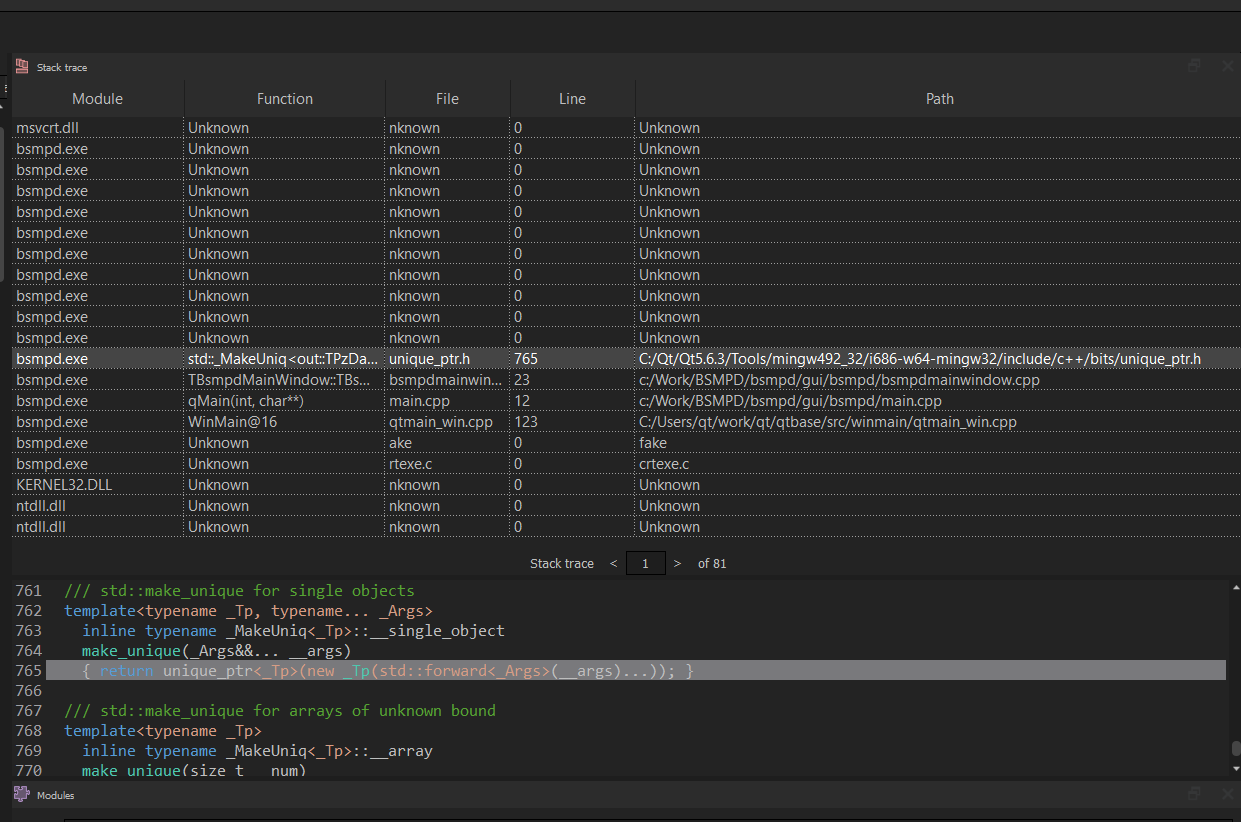Sort frames by the Module column

click(x=97, y=98)
